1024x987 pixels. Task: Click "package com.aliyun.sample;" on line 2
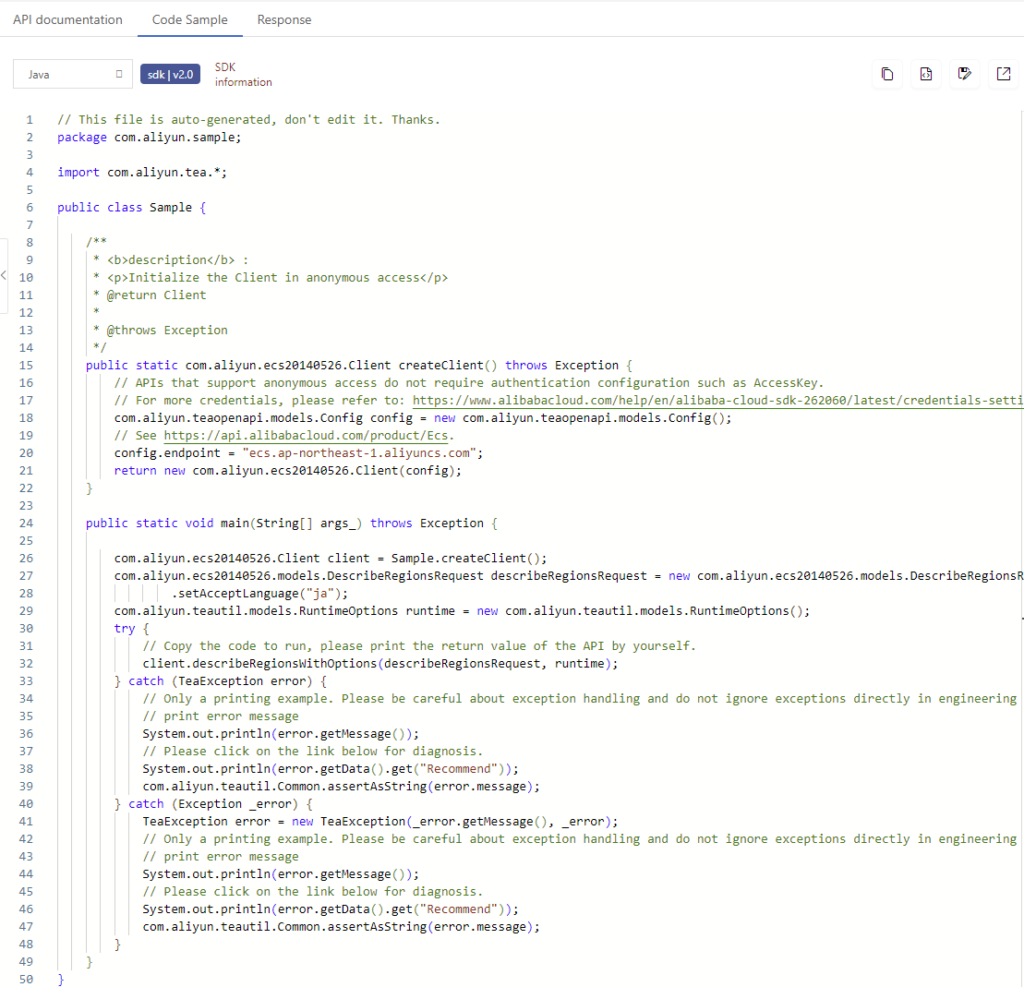coord(149,138)
